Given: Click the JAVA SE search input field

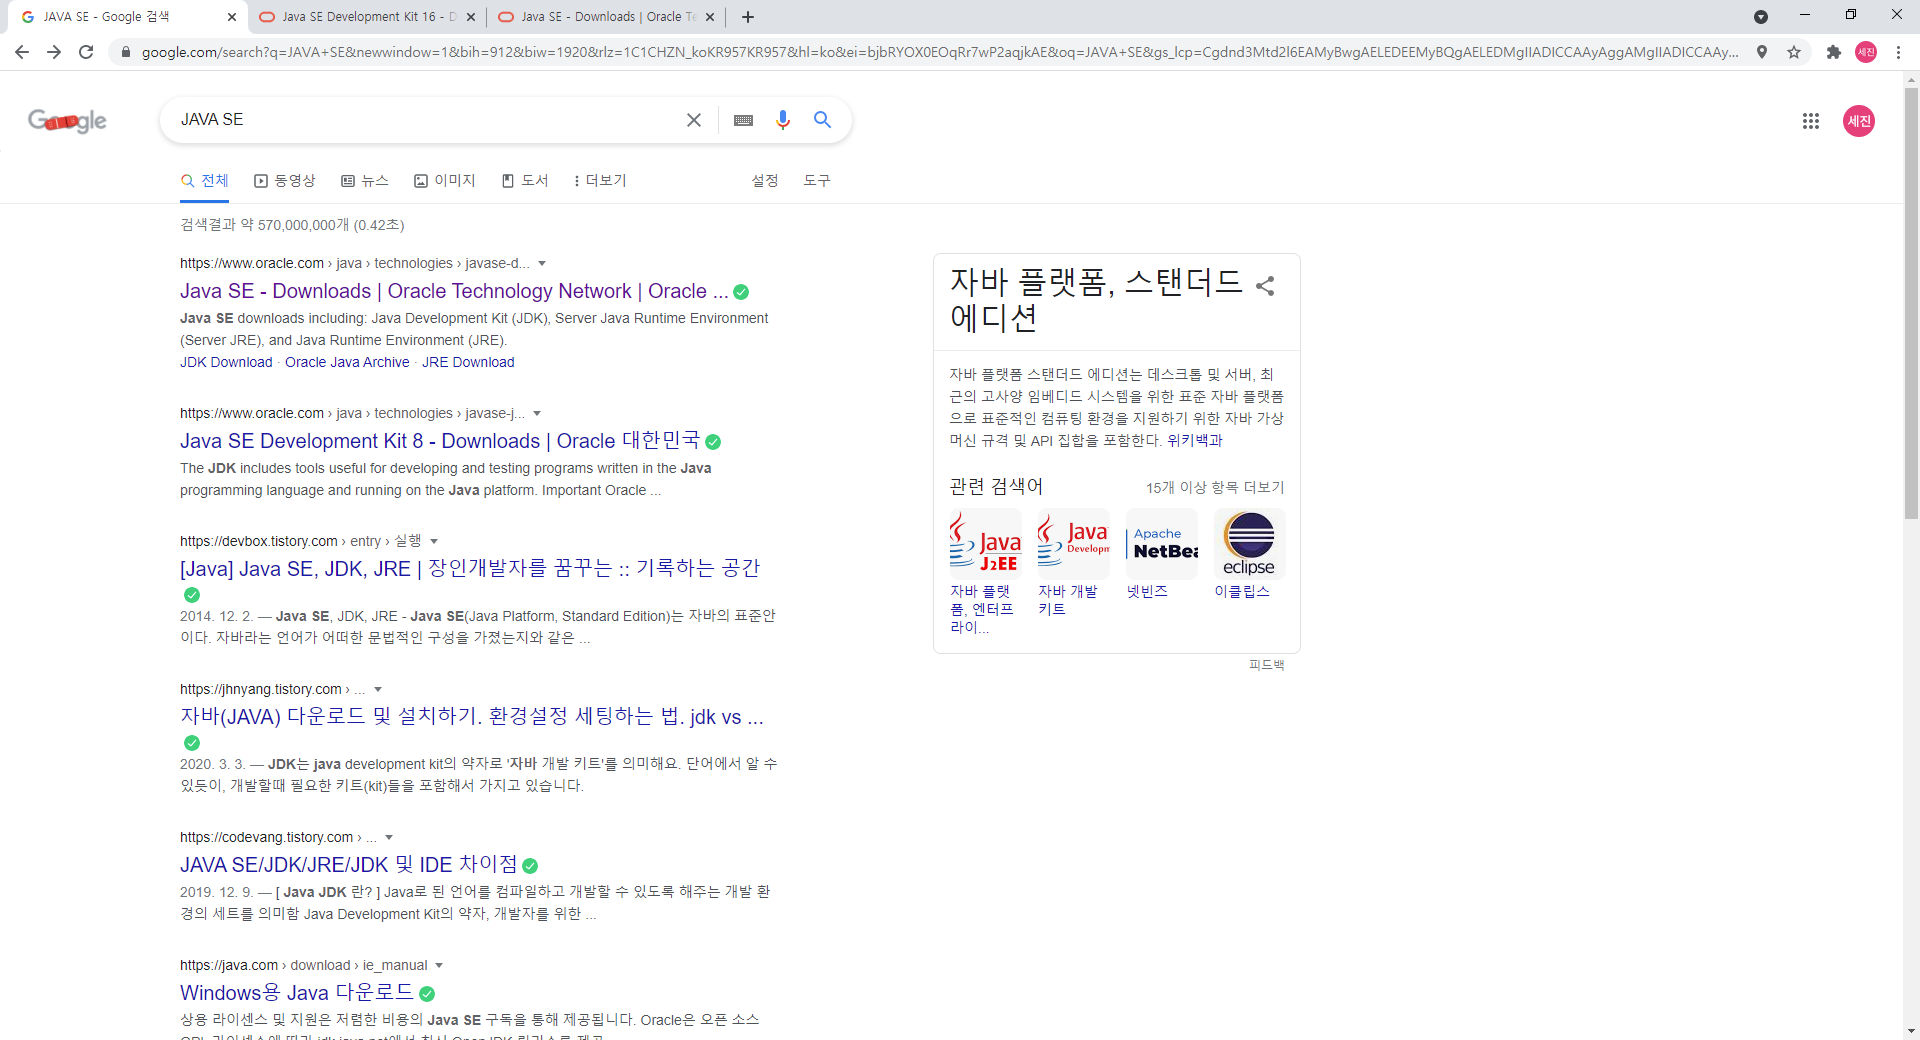Looking at the screenshot, I should click(x=425, y=120).
